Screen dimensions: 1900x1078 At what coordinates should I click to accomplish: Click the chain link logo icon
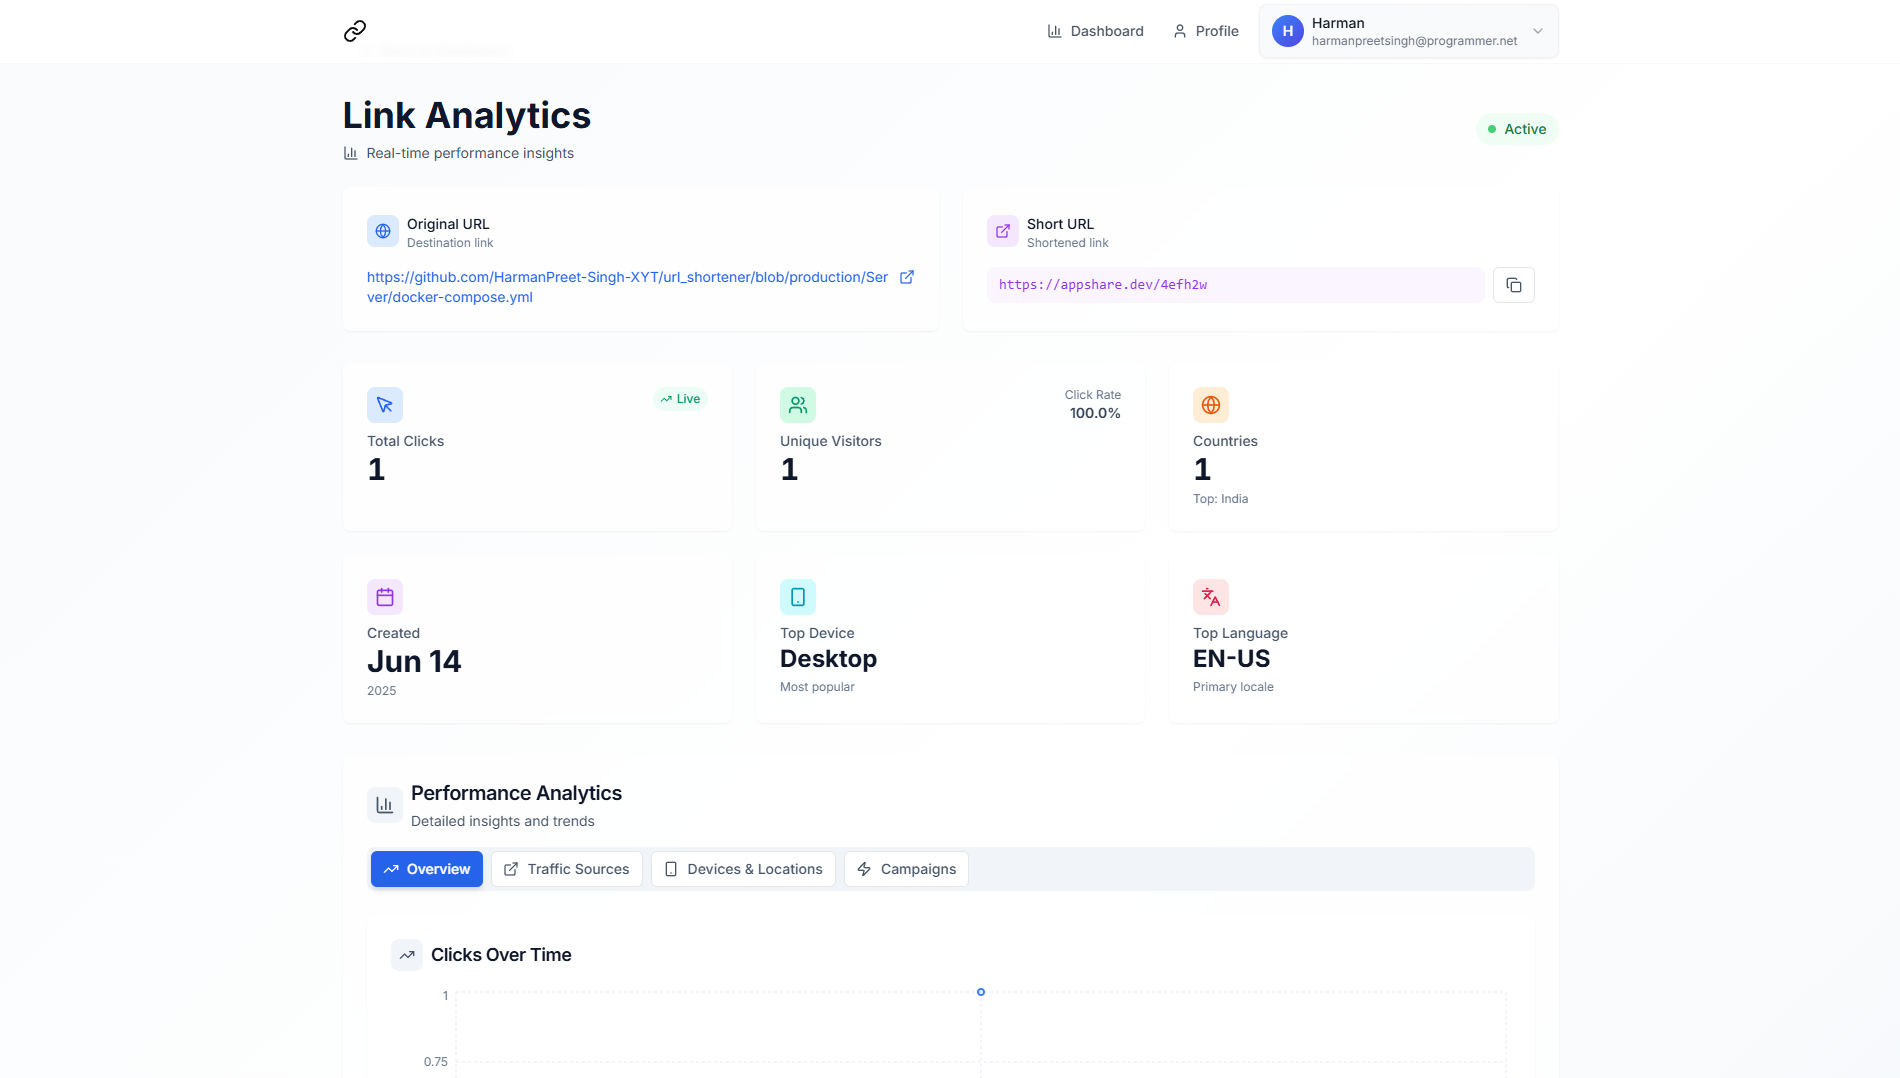tap(355, 31)
